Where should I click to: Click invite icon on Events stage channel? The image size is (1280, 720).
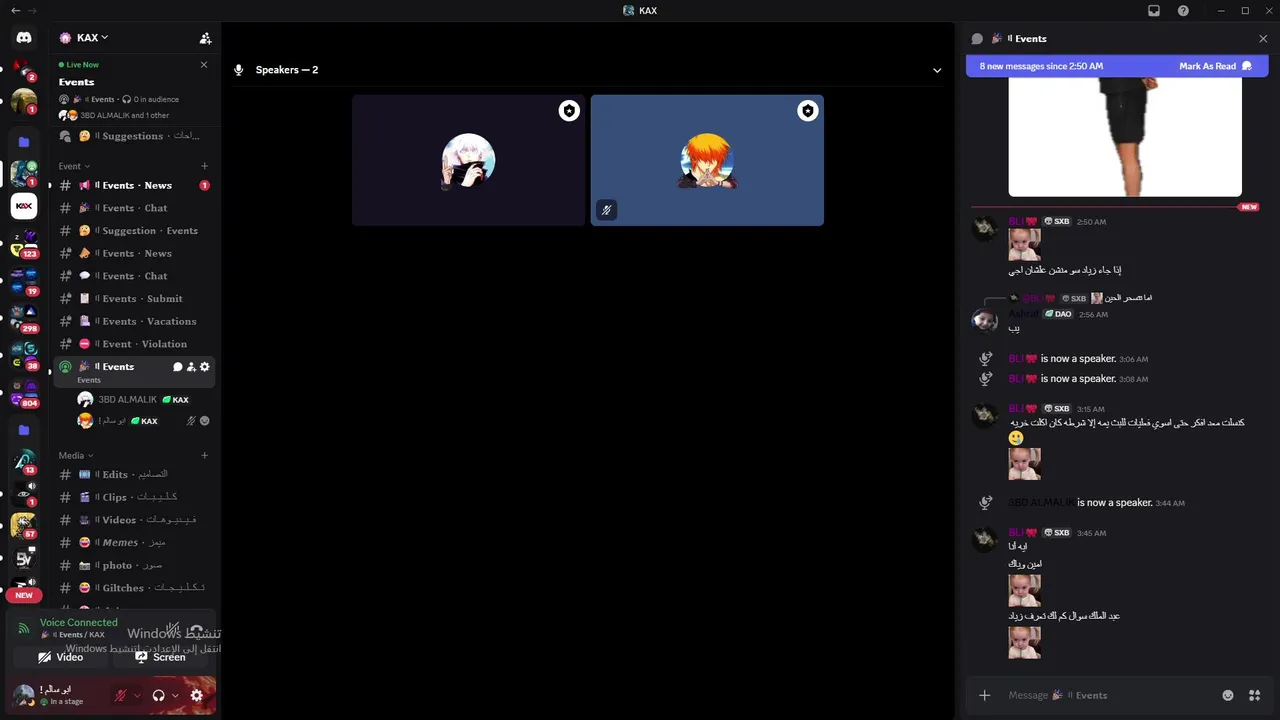191,367
